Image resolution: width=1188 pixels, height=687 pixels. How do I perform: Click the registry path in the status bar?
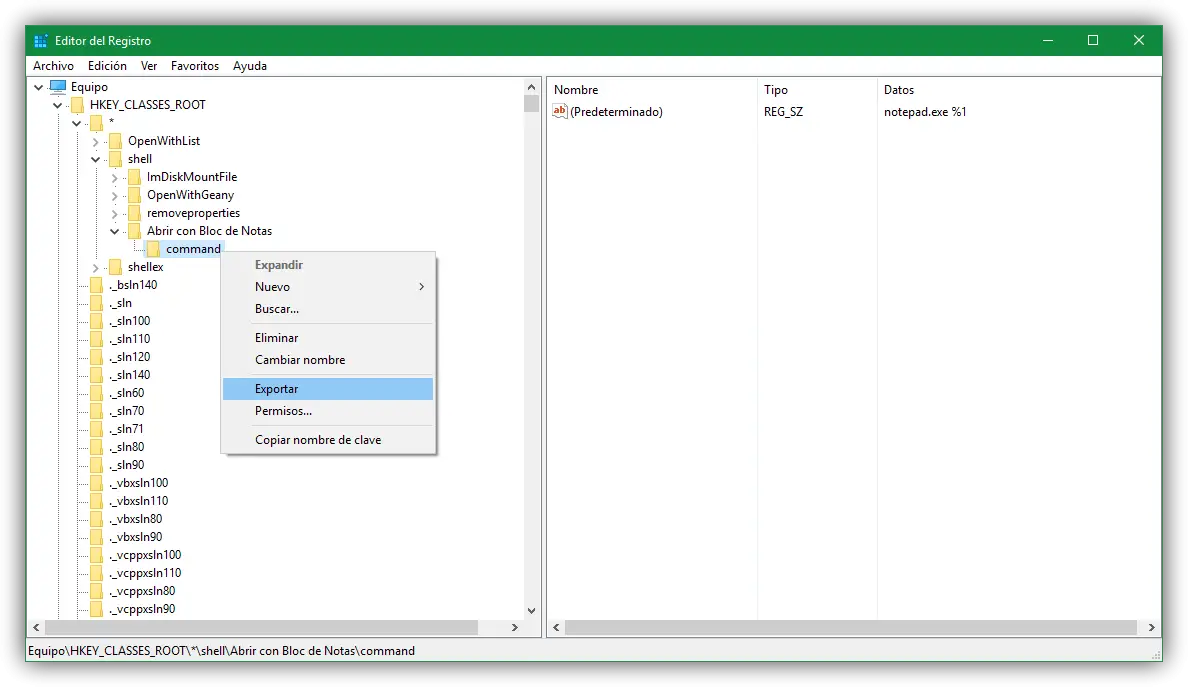click(x=221, y=651)
